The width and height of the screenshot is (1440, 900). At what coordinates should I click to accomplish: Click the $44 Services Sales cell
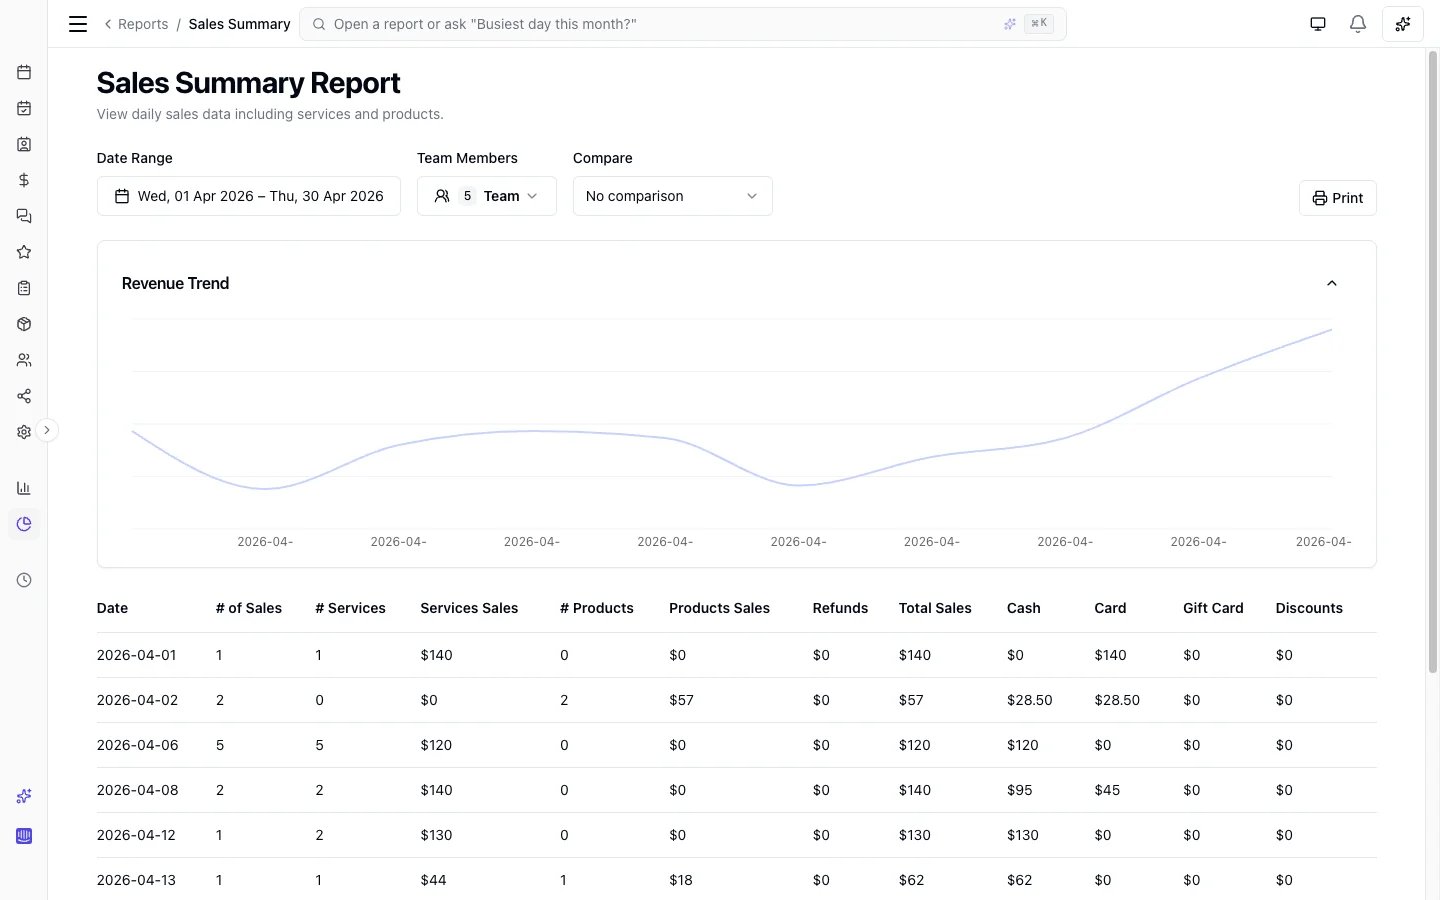[433, 880]
